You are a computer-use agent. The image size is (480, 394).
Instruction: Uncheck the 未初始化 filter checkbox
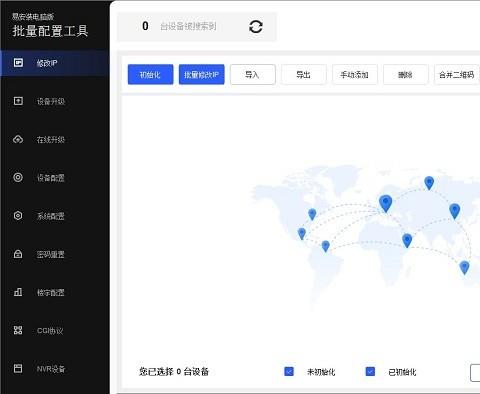tap(289, 371)
